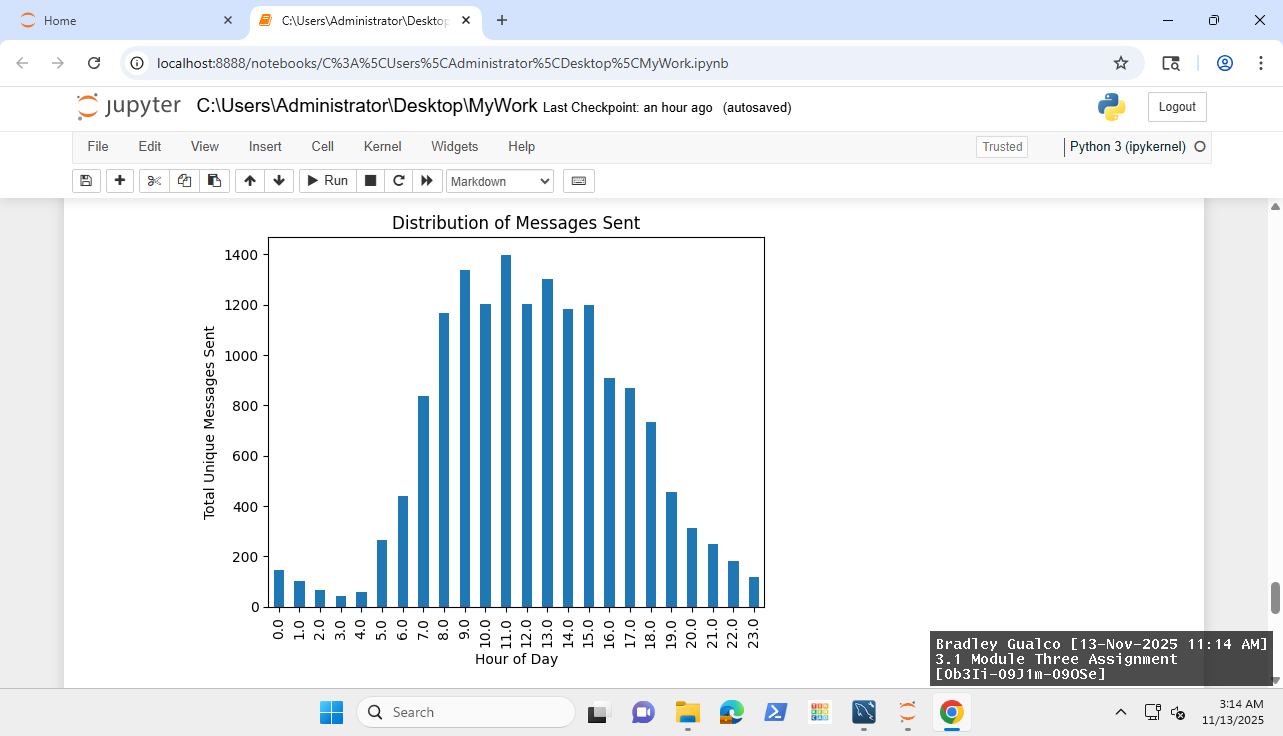Image resolution: width=1283 pixels, height=736 pixels.
Task: Restart kernel and run all cells
Action: (427, 181)
